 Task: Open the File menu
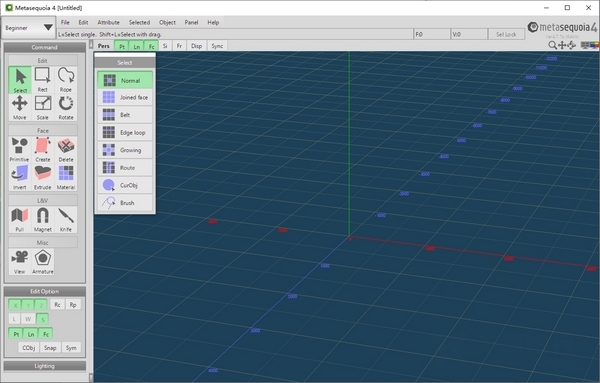tap(65, 22)
